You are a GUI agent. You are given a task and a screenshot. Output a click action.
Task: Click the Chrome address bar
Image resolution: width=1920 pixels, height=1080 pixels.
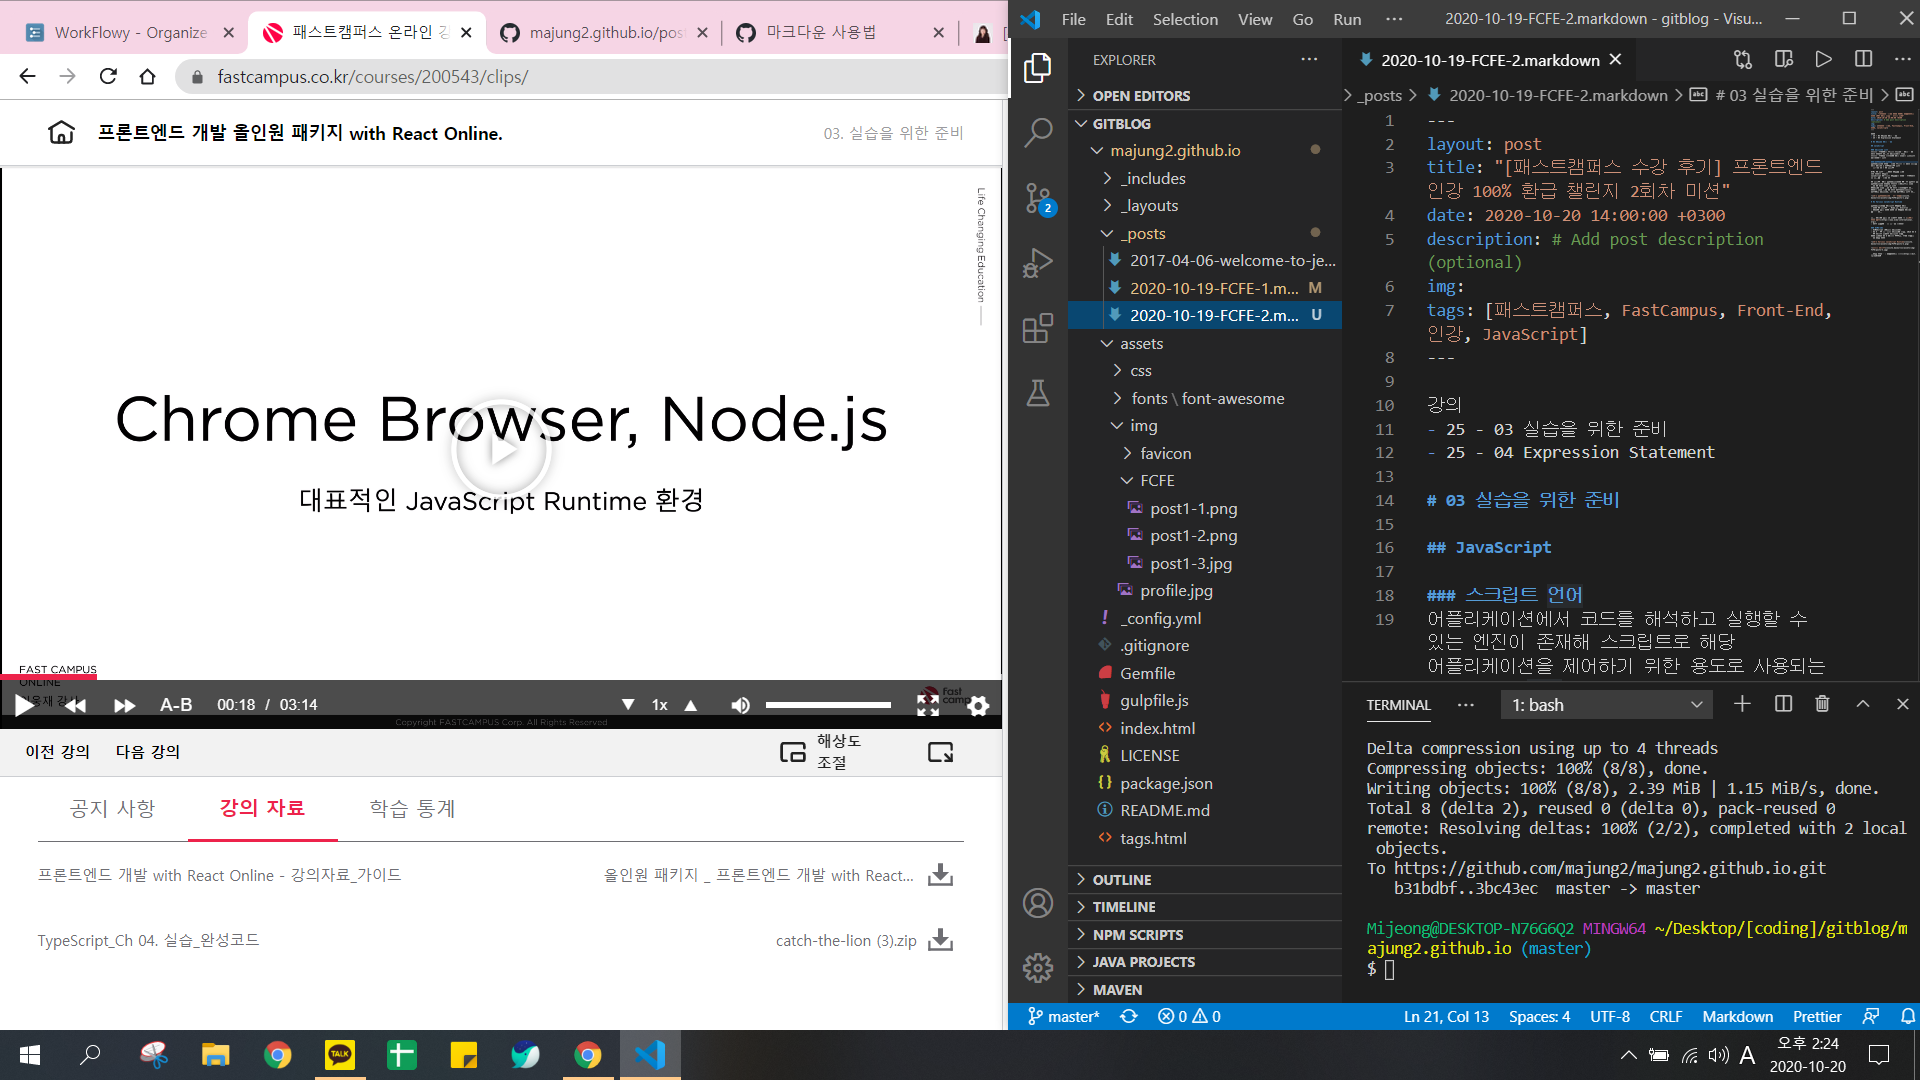[x=590, y=76]
